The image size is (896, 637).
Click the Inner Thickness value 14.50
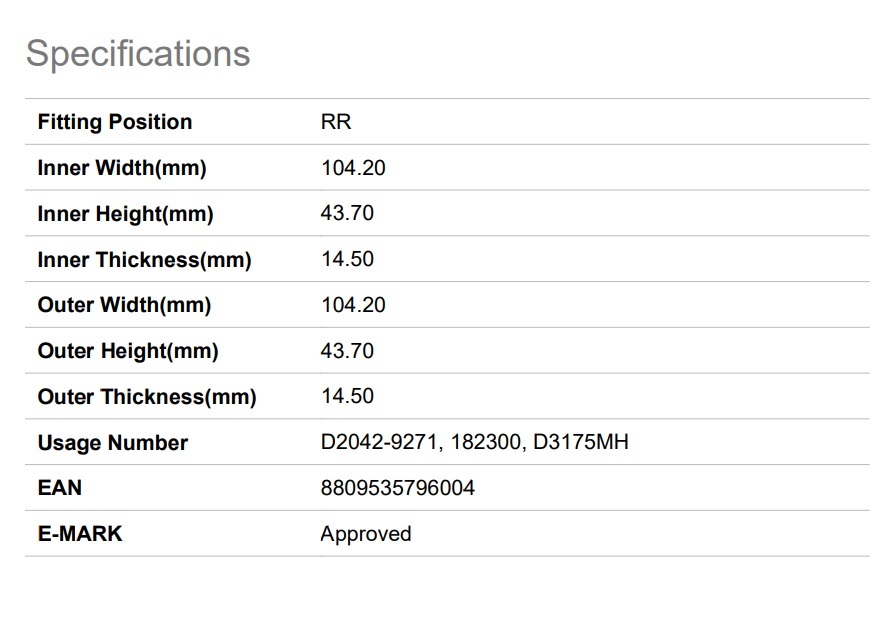tap(347, 259)
